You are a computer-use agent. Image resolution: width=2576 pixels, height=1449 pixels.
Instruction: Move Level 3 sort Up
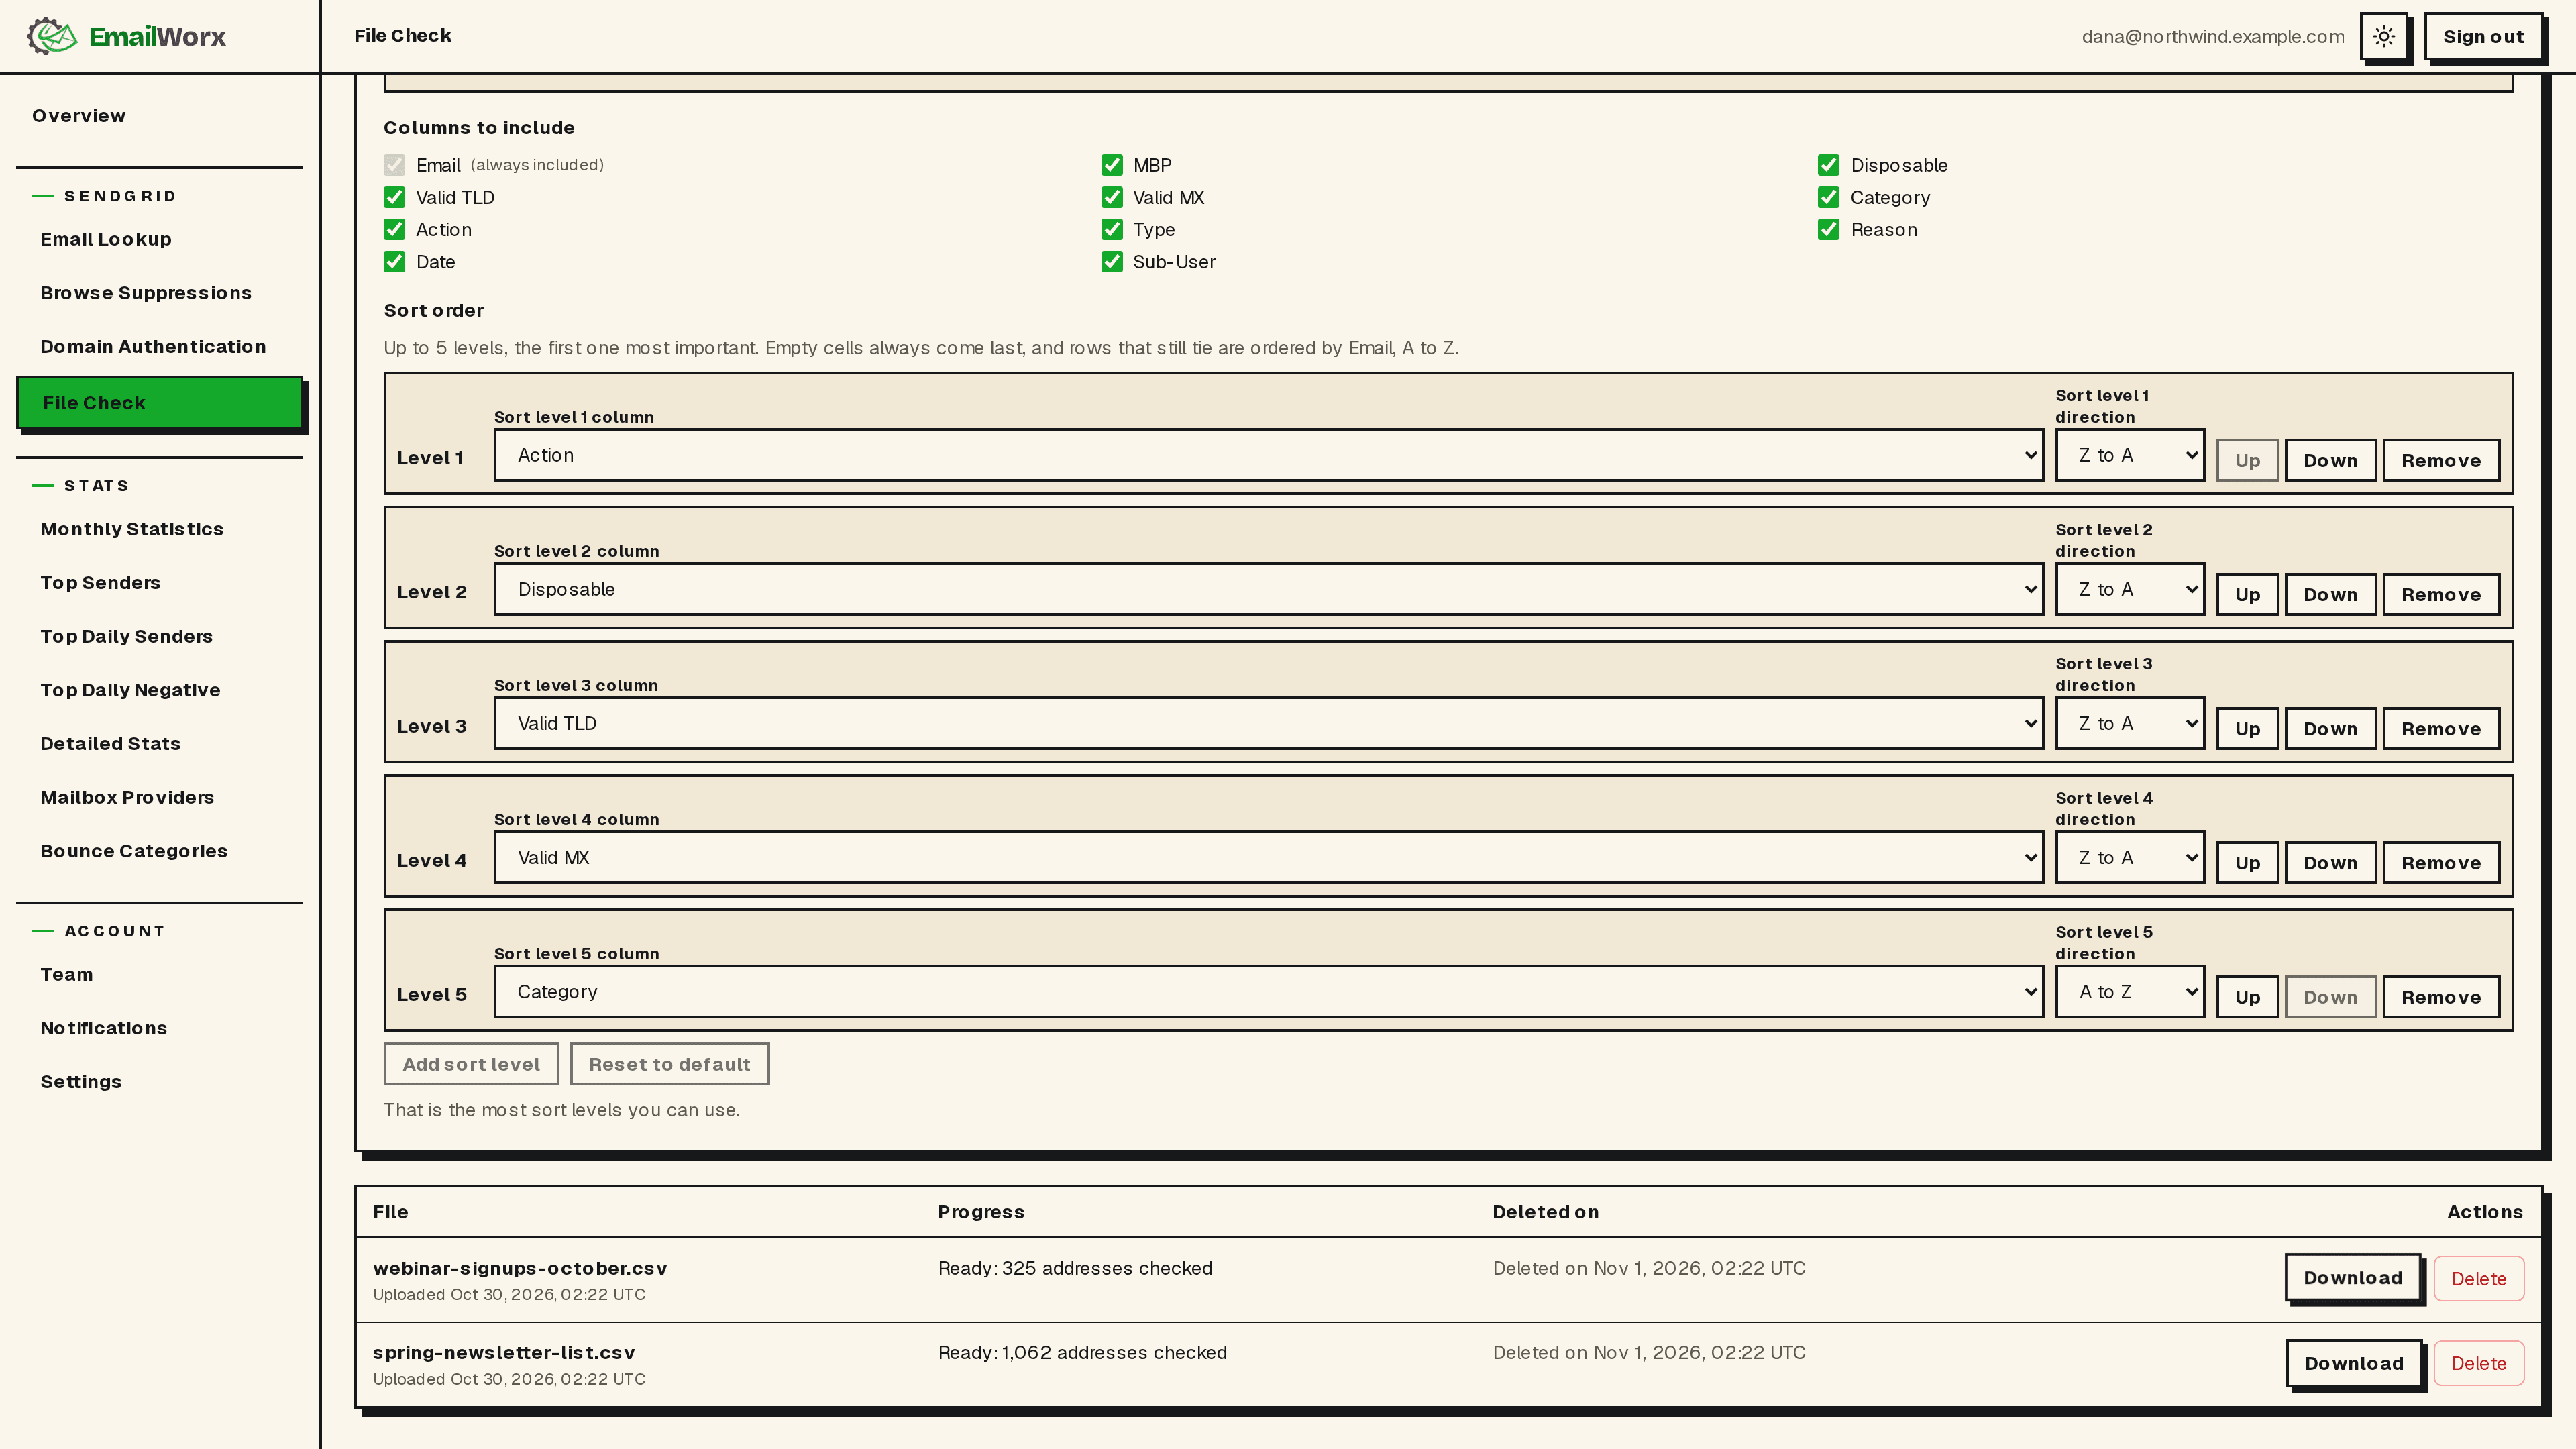[x=2247, y=728]
